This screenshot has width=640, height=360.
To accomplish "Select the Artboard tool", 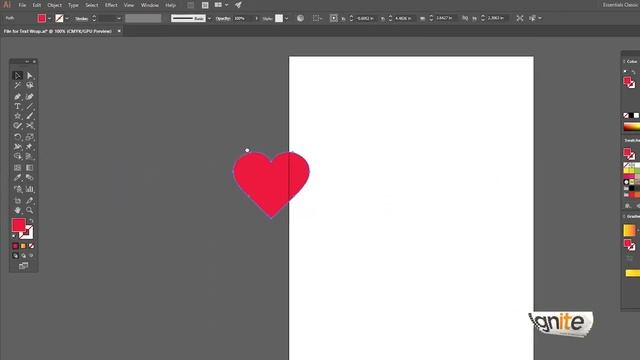I will pos(18,200).
